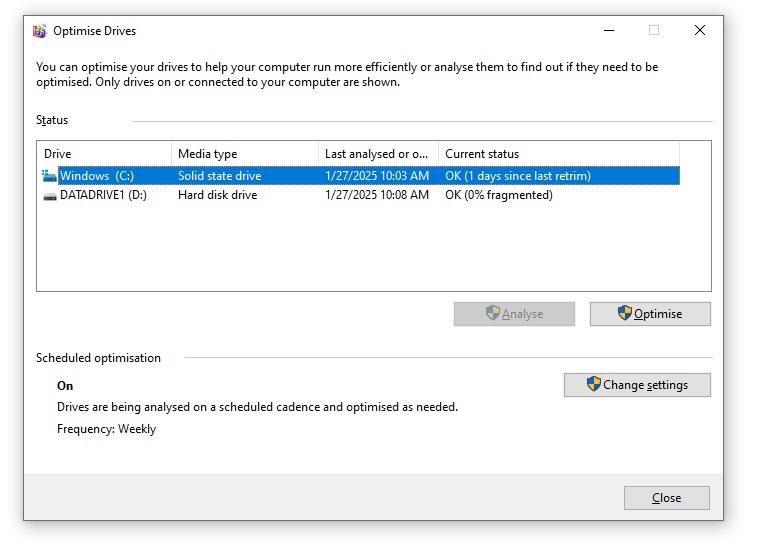The height and width of the screenshot is (542, 774).
Task: Click the greyed-out Analyse button
Action: 514,314
